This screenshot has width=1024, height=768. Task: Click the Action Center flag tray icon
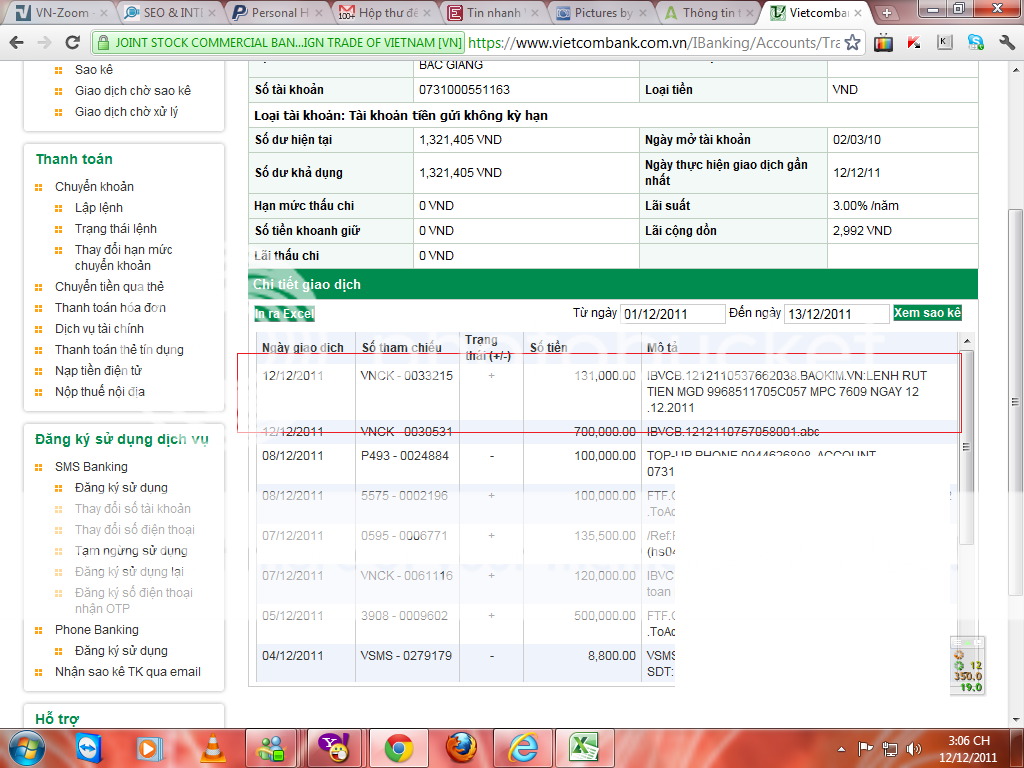tap(865, 749)
